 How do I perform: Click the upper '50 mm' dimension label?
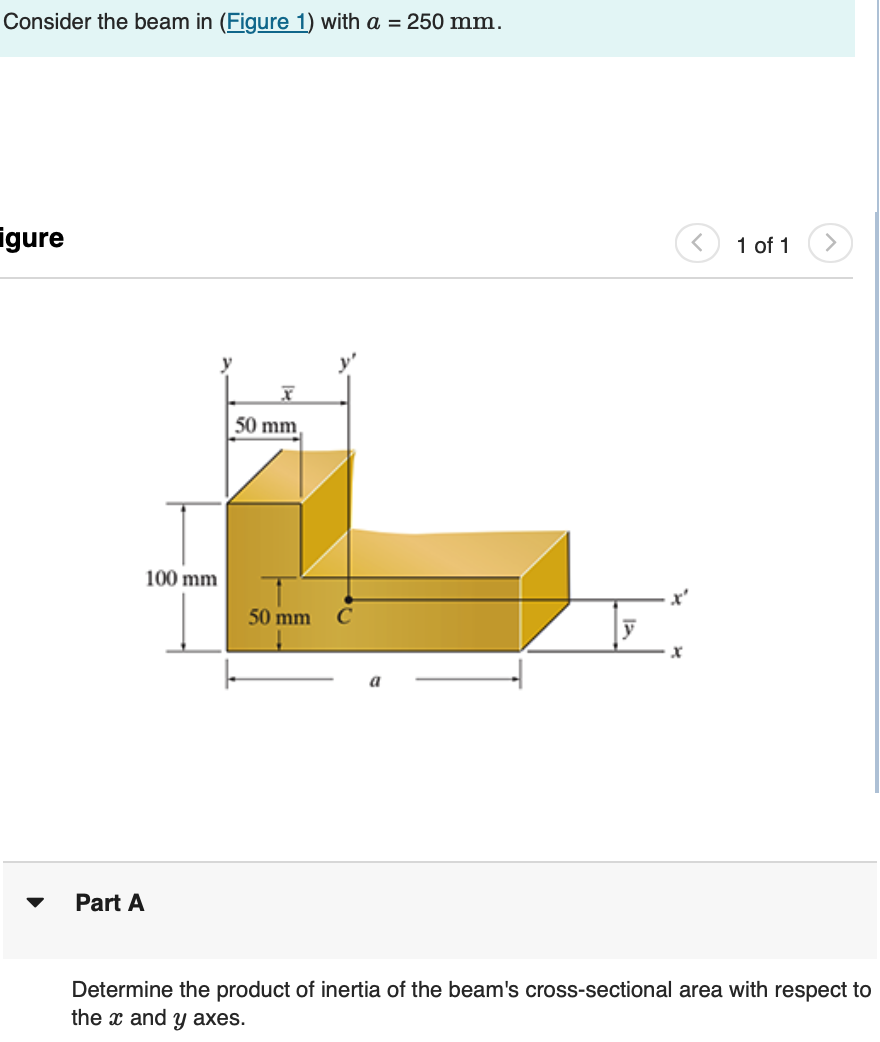point(263,426)
